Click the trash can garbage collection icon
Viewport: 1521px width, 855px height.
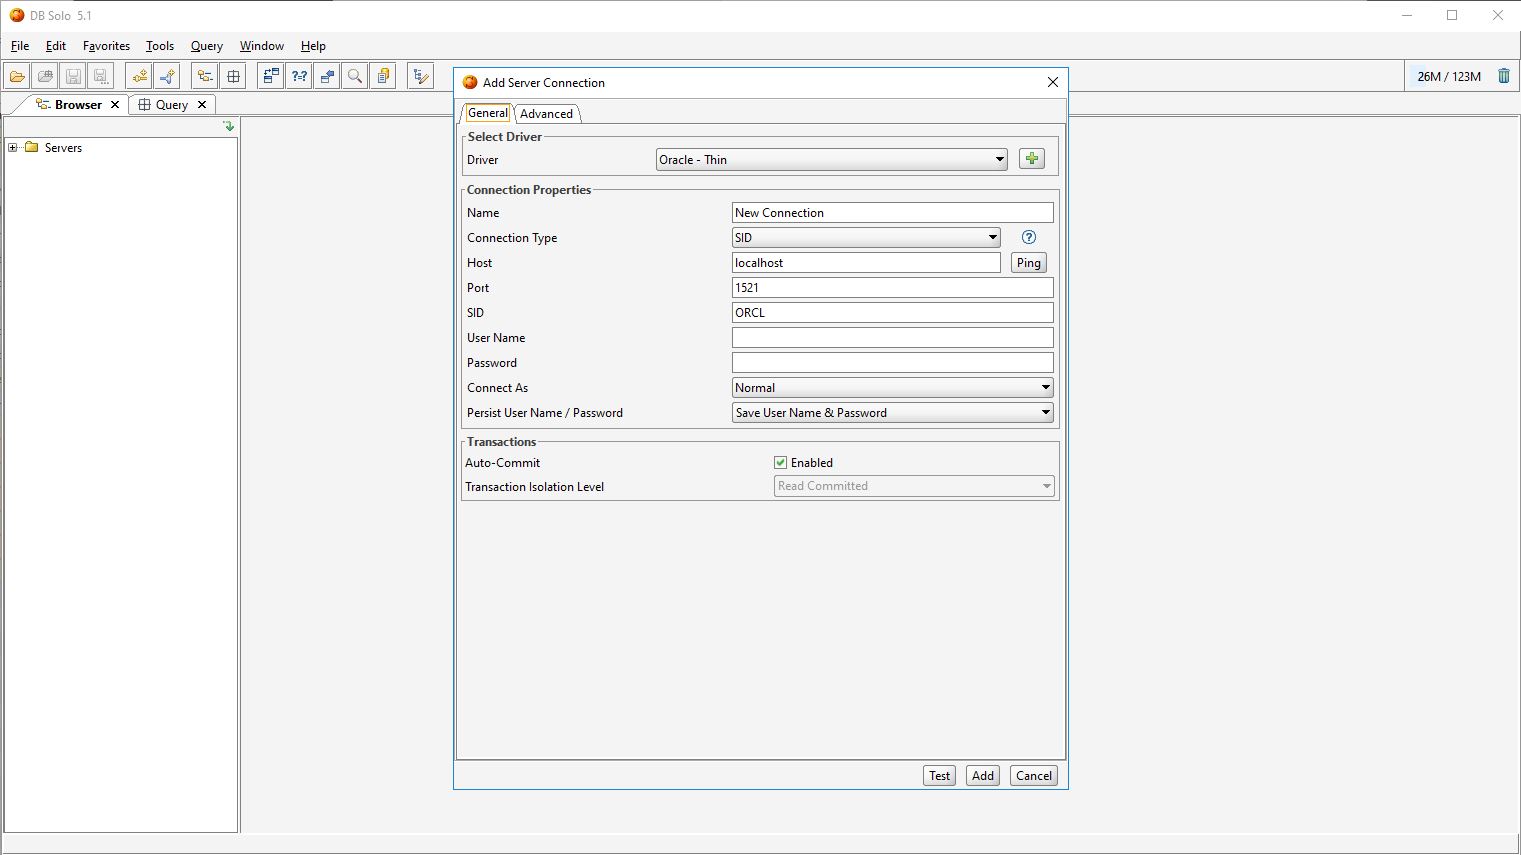pos(1503,76)
